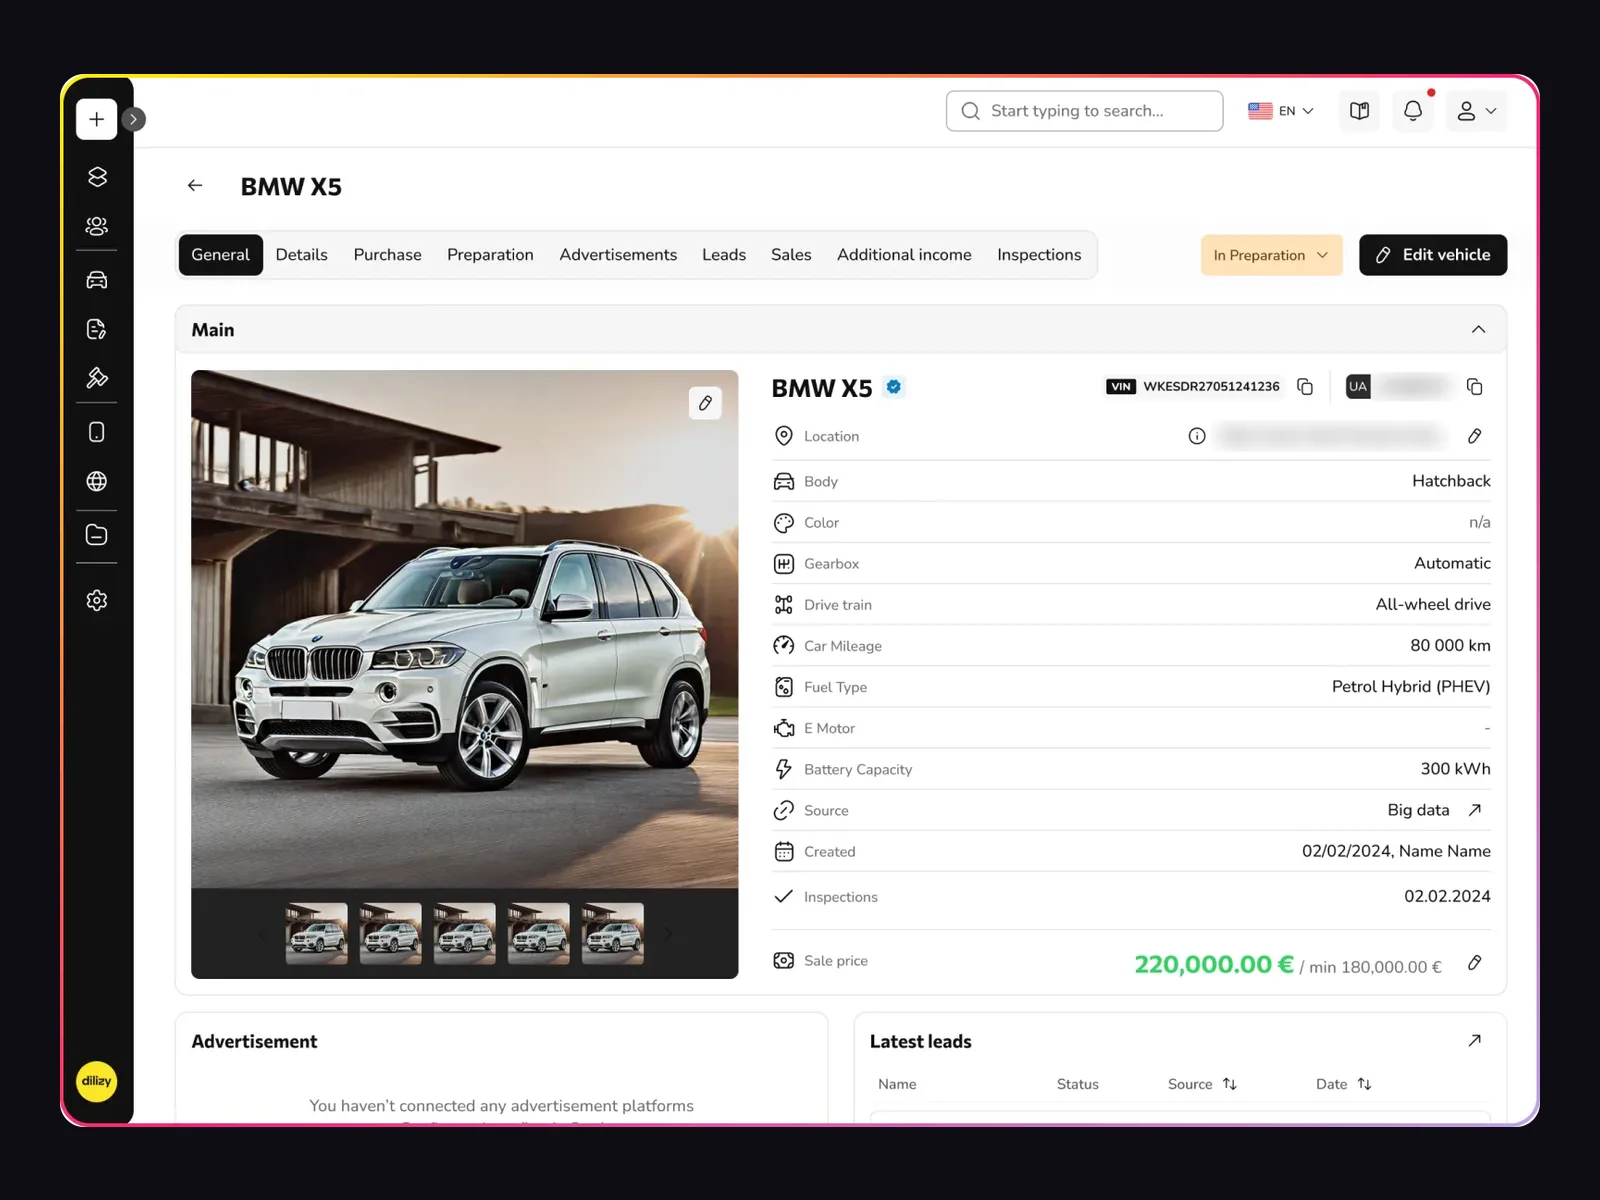Switch to the Details tab

[302, 255]
